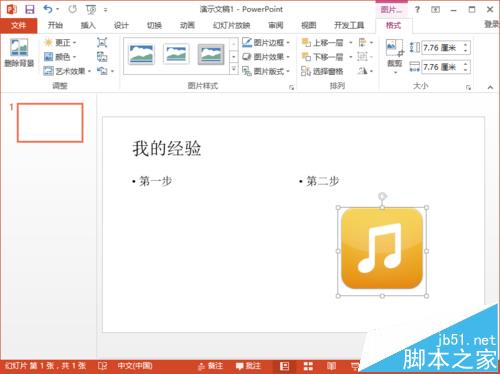Switch to the Insert (插入) tab
The image size is (500, 374).
click(x=88, y=25)
